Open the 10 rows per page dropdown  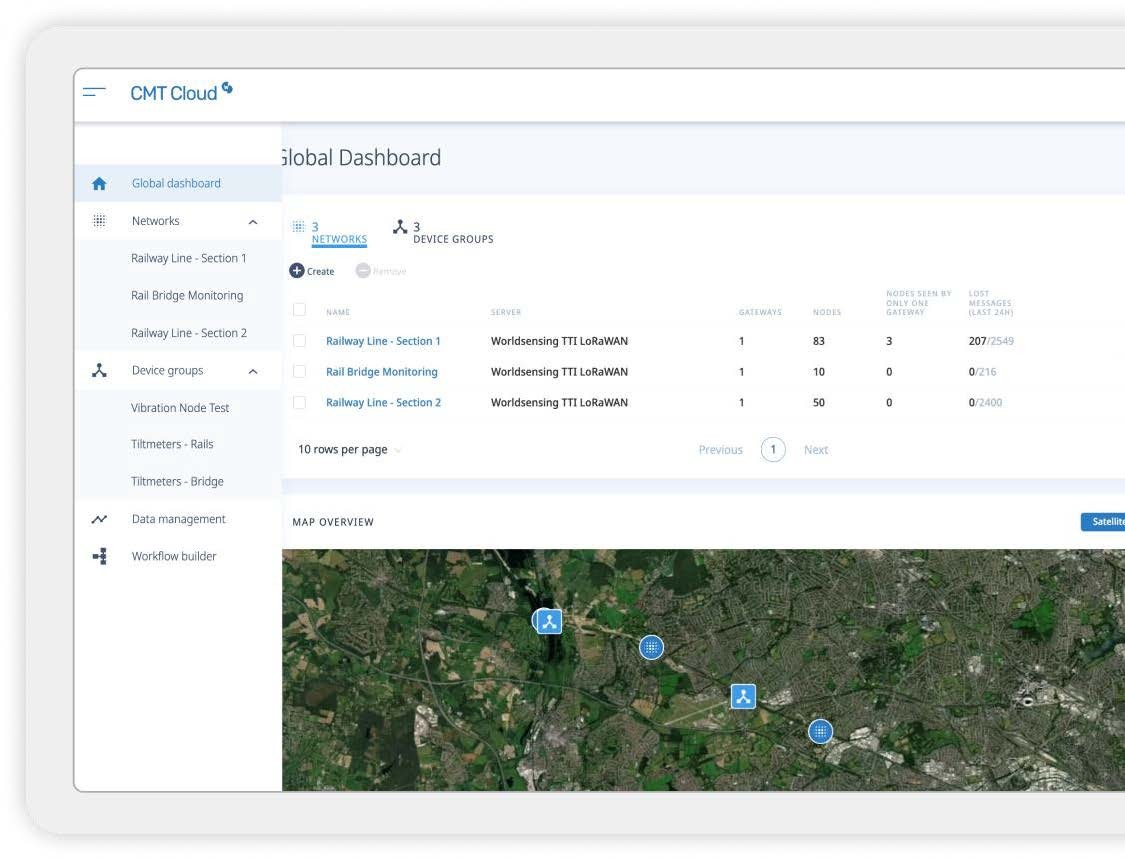click(x=350, y=450)
